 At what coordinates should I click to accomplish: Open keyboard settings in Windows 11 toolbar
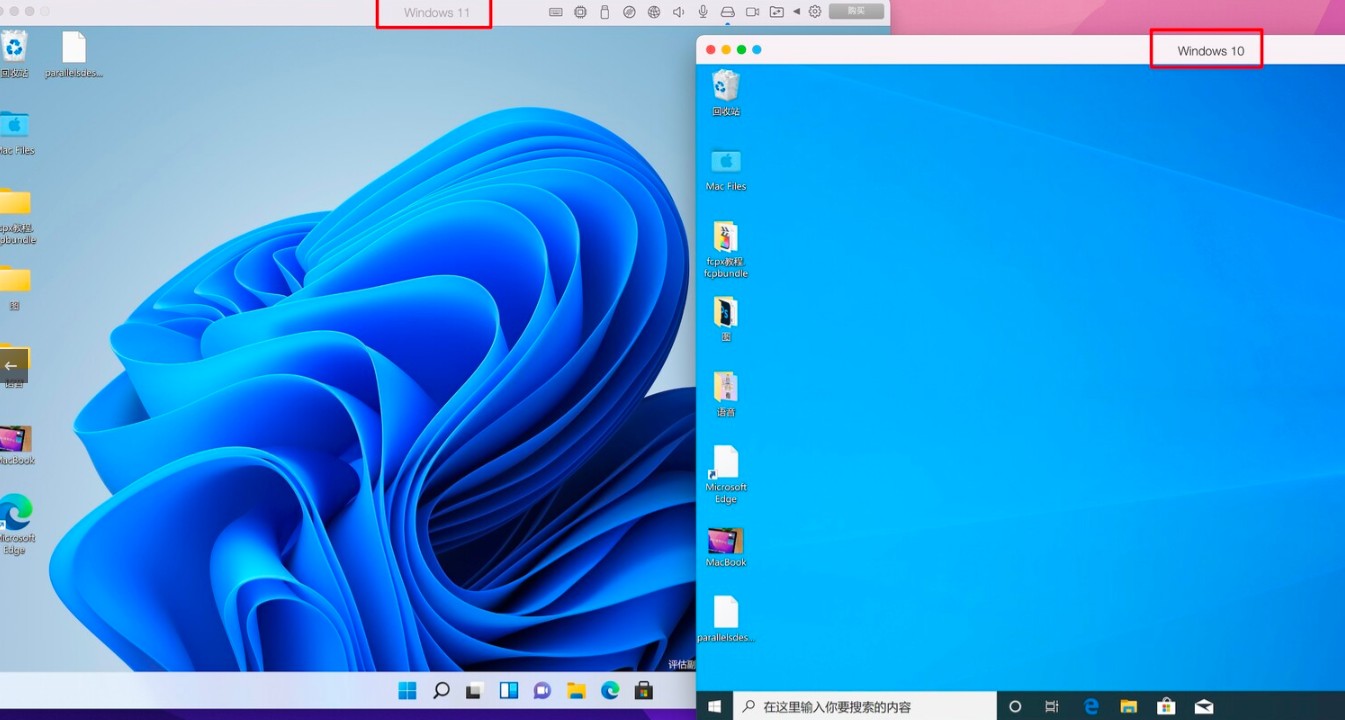(556, 12)
